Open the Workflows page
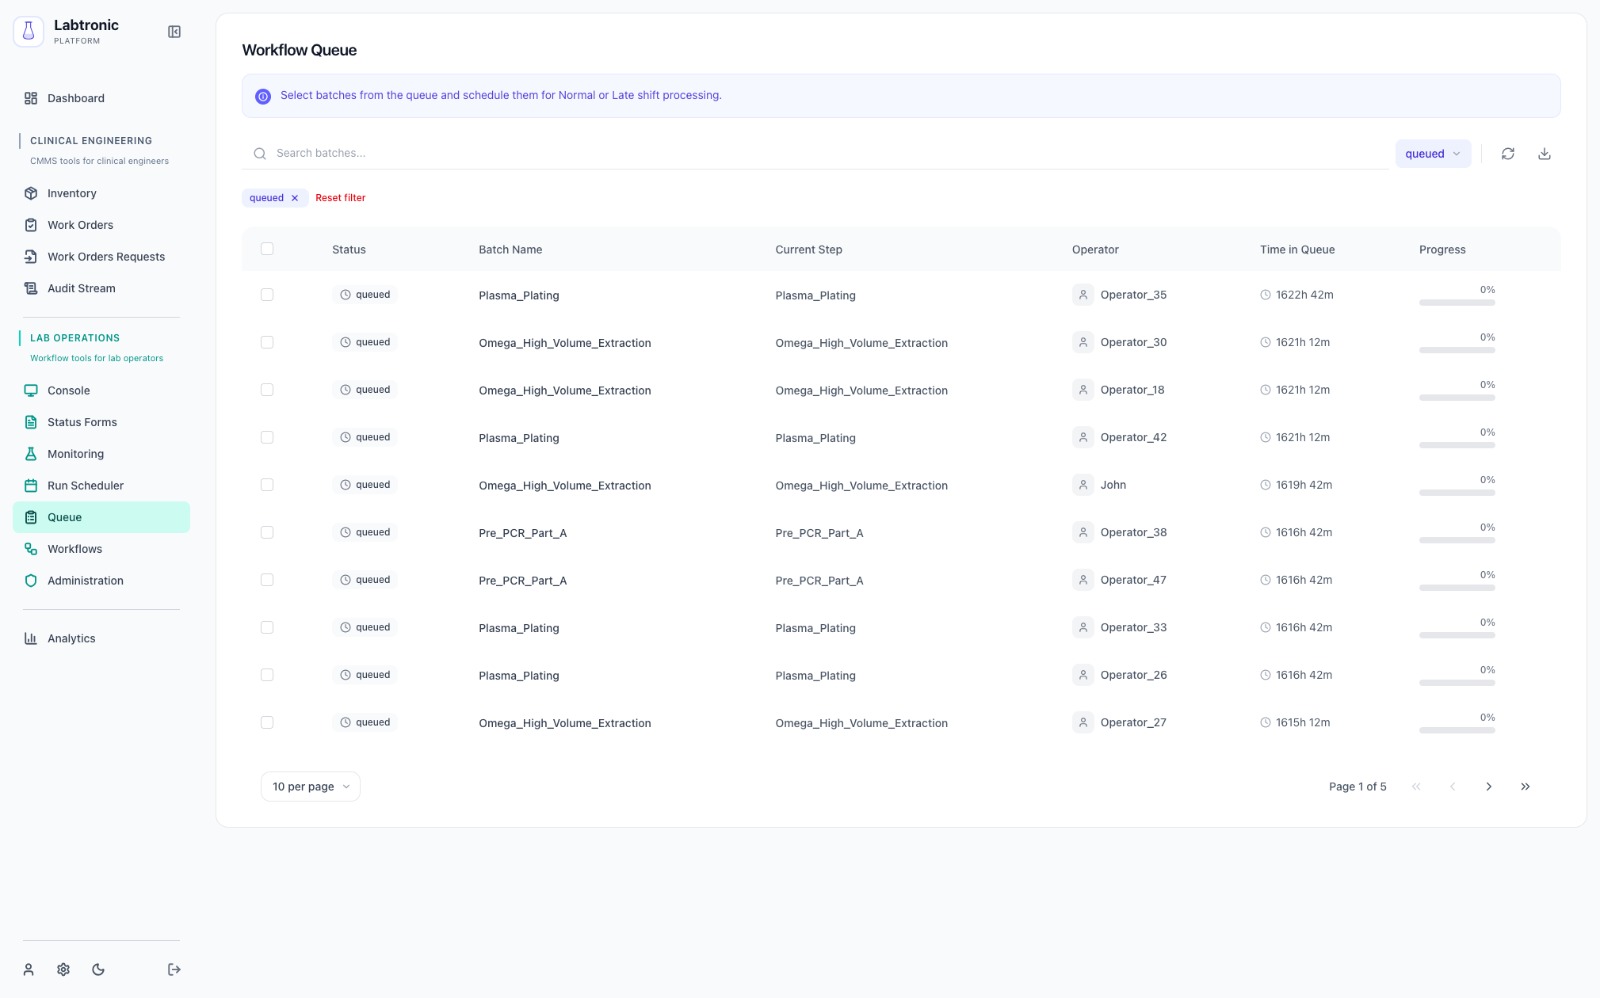 pyautogui.click(x=74, y=548)
